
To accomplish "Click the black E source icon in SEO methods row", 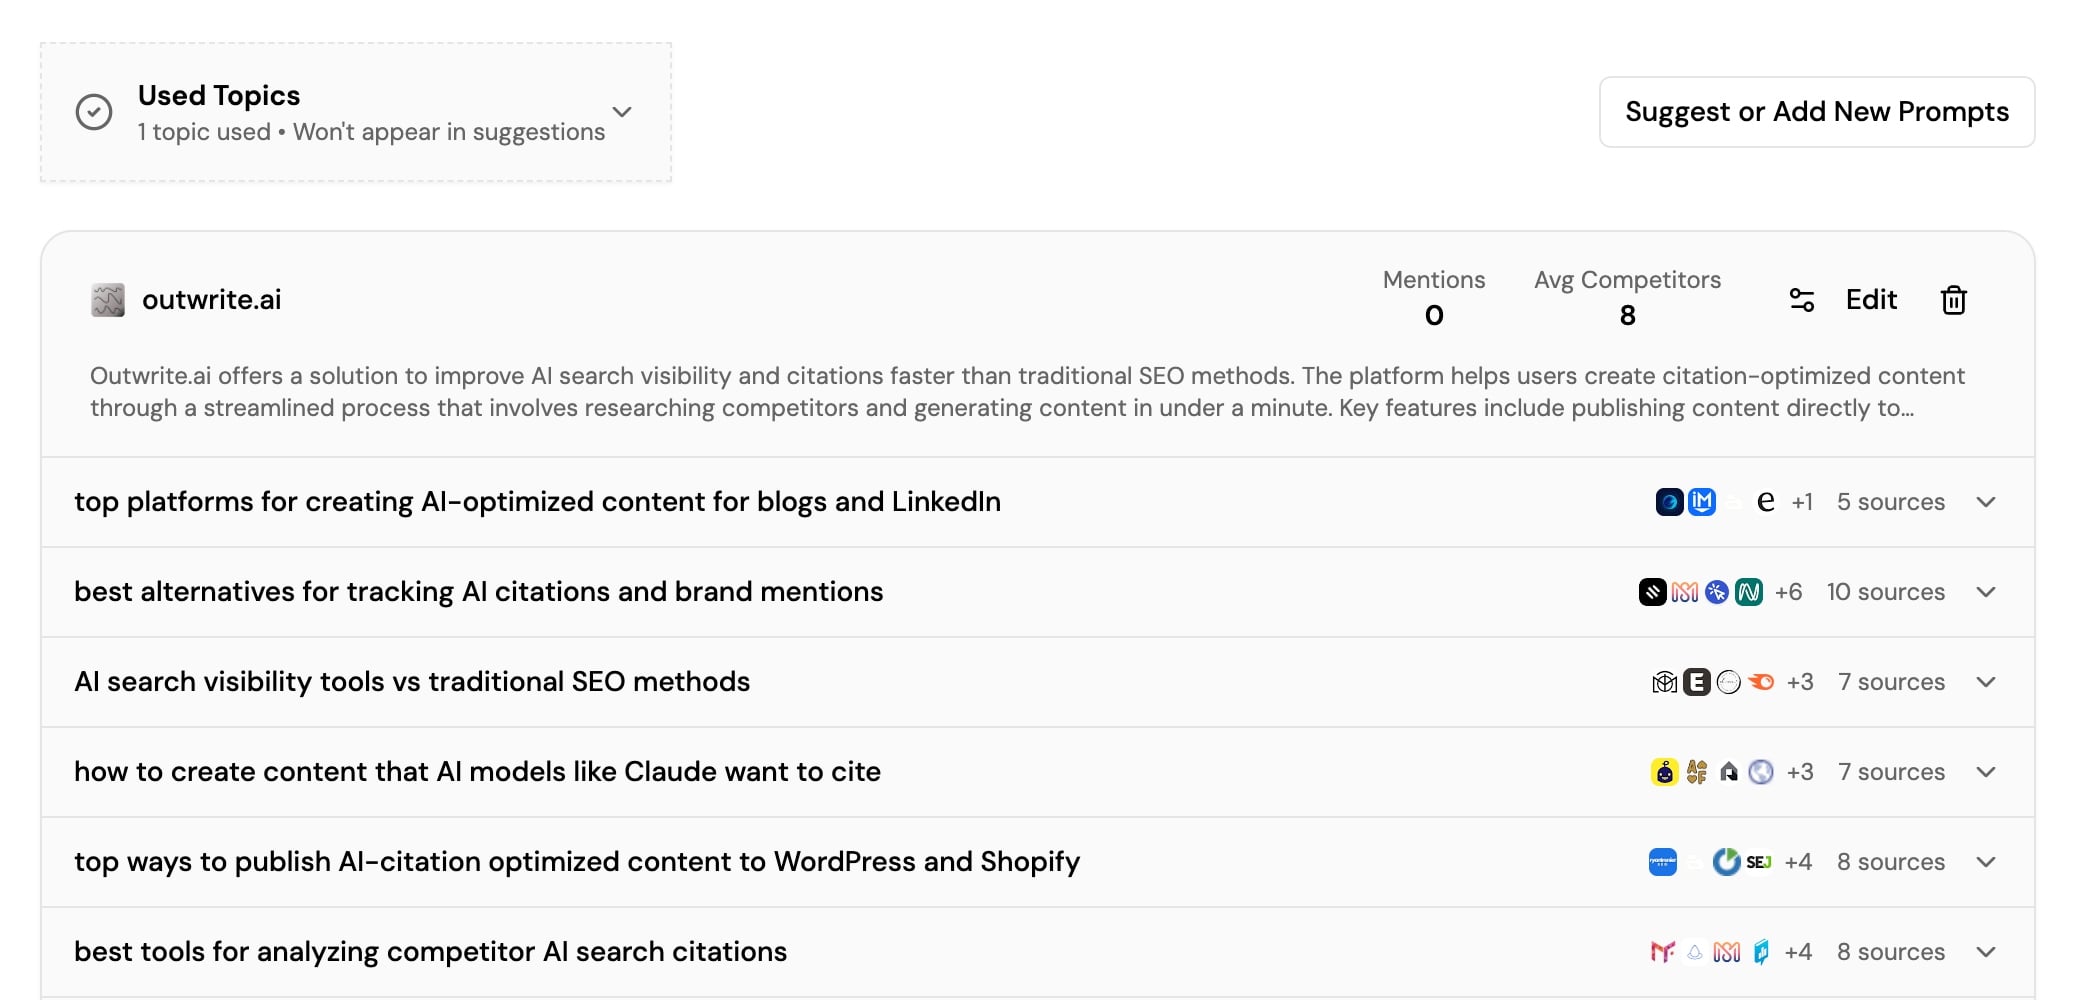I will (x=1696, y=682).
